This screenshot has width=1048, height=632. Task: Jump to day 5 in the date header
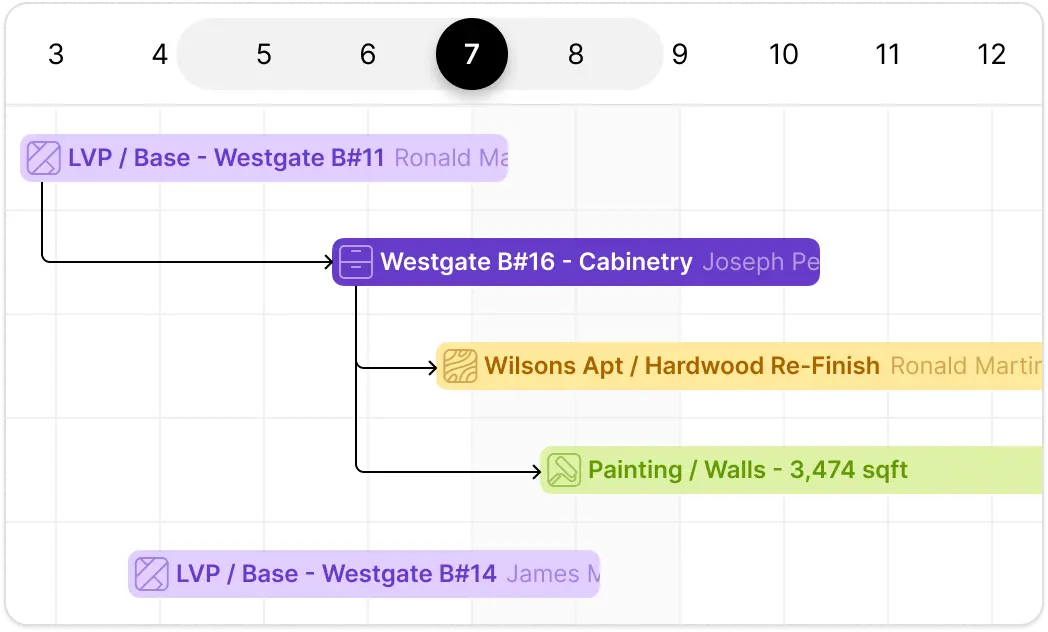[x=264, y=54]
